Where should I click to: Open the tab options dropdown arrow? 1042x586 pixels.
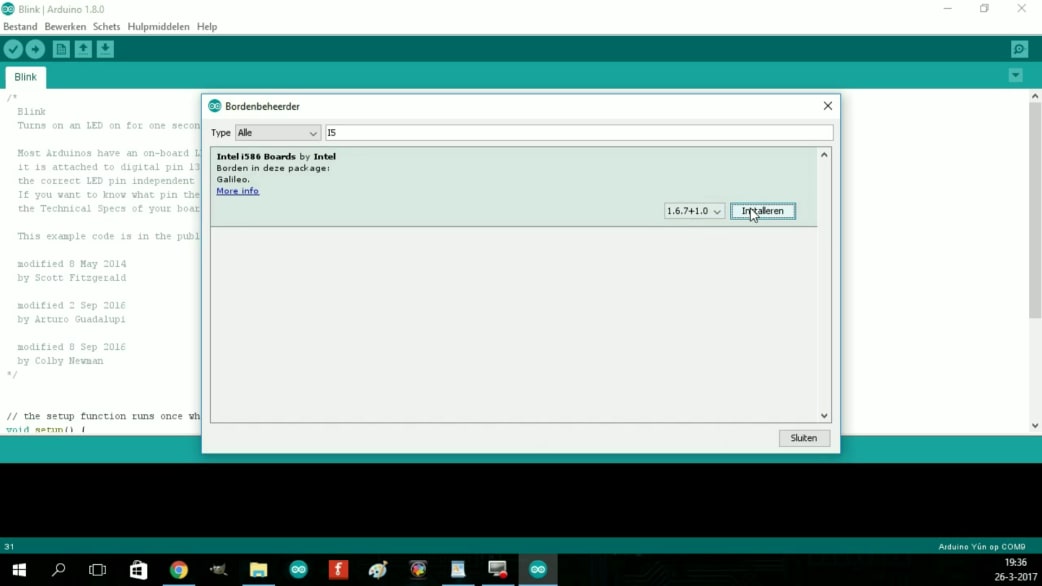(x=1015, y=75)
